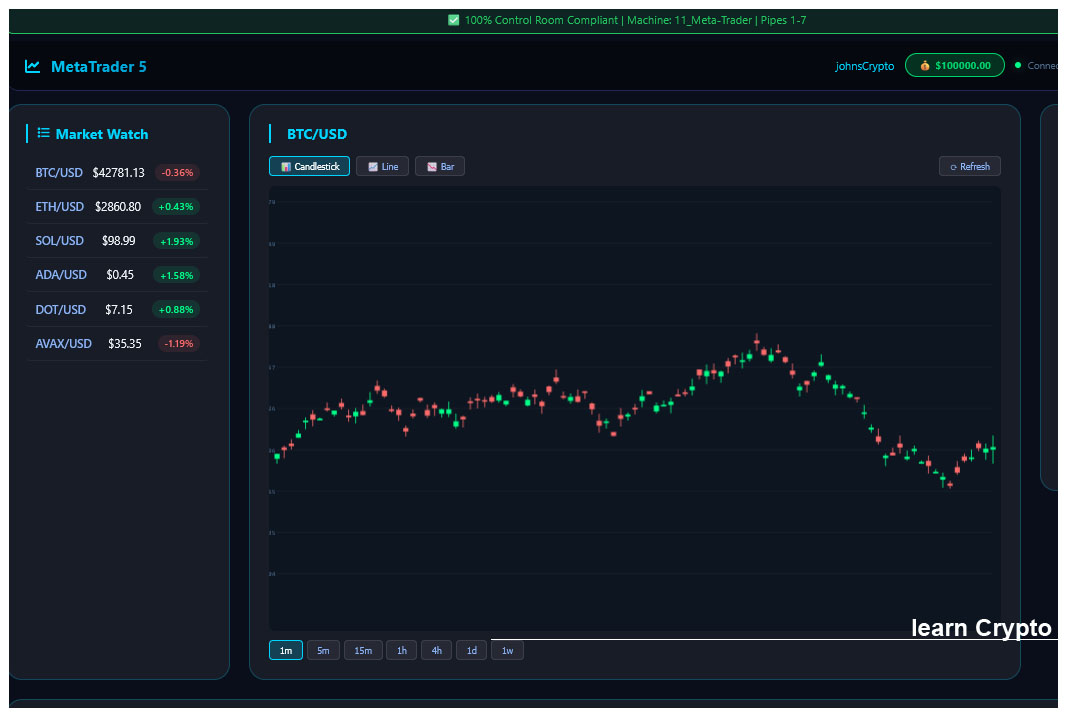Click the ETH price $2860.80

pos(118,207)
